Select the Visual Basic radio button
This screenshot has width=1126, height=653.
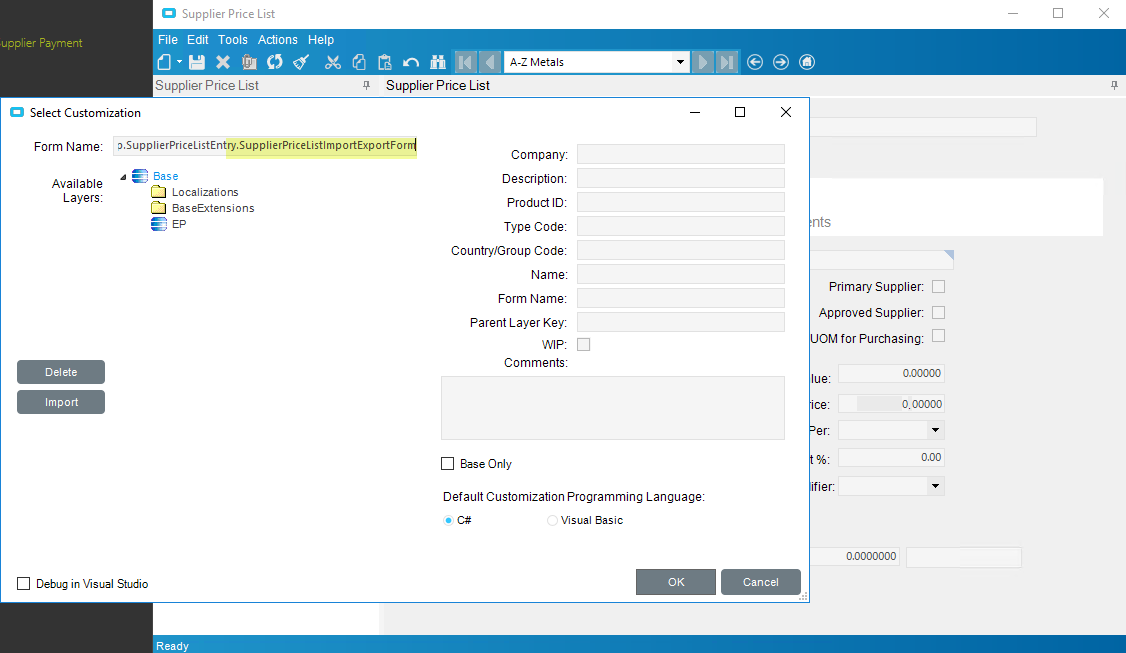[x=553, y=521]
